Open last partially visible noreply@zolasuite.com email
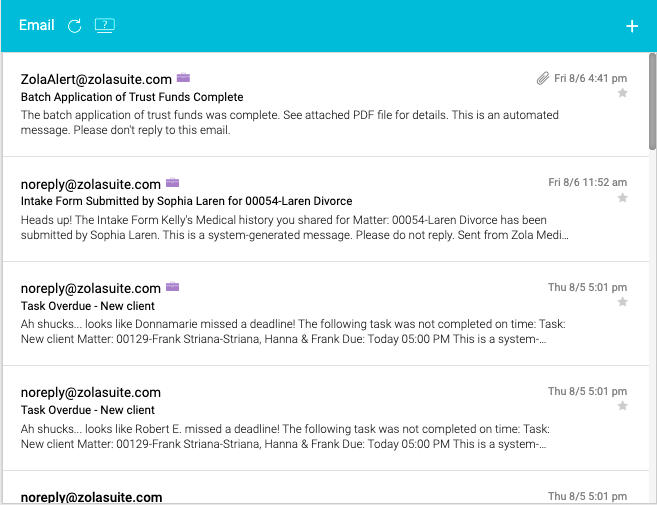 tap(326, 488)
